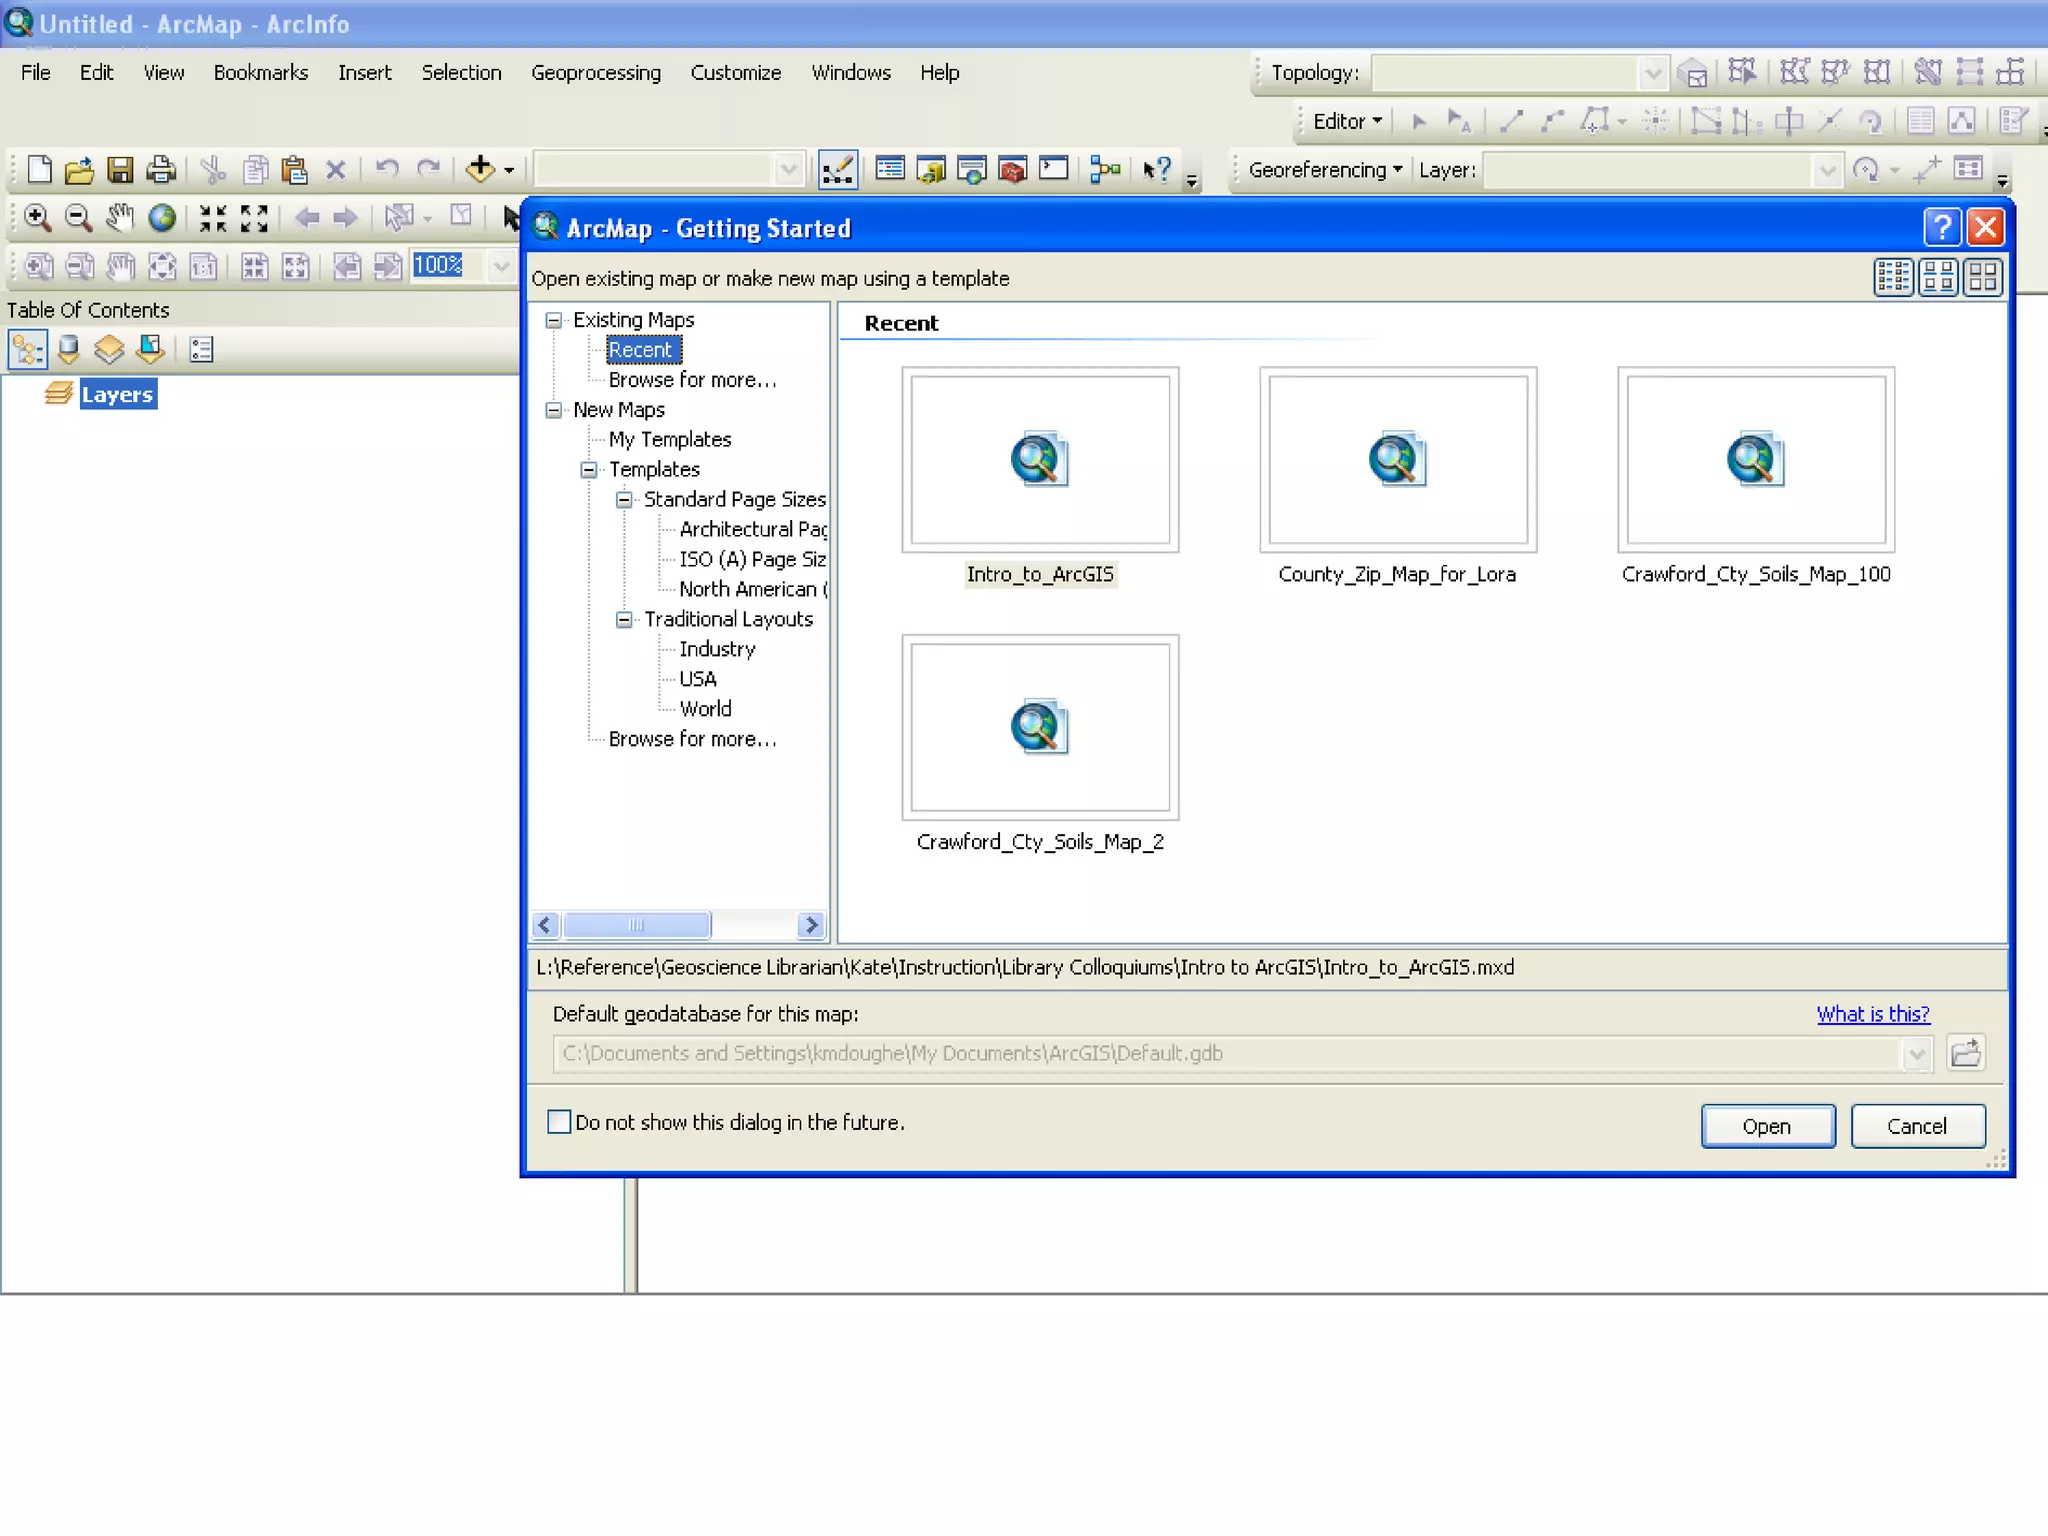Open the Editor toolbar icon
This screenshot has width=2048, height=1536.
pos(837,170)
